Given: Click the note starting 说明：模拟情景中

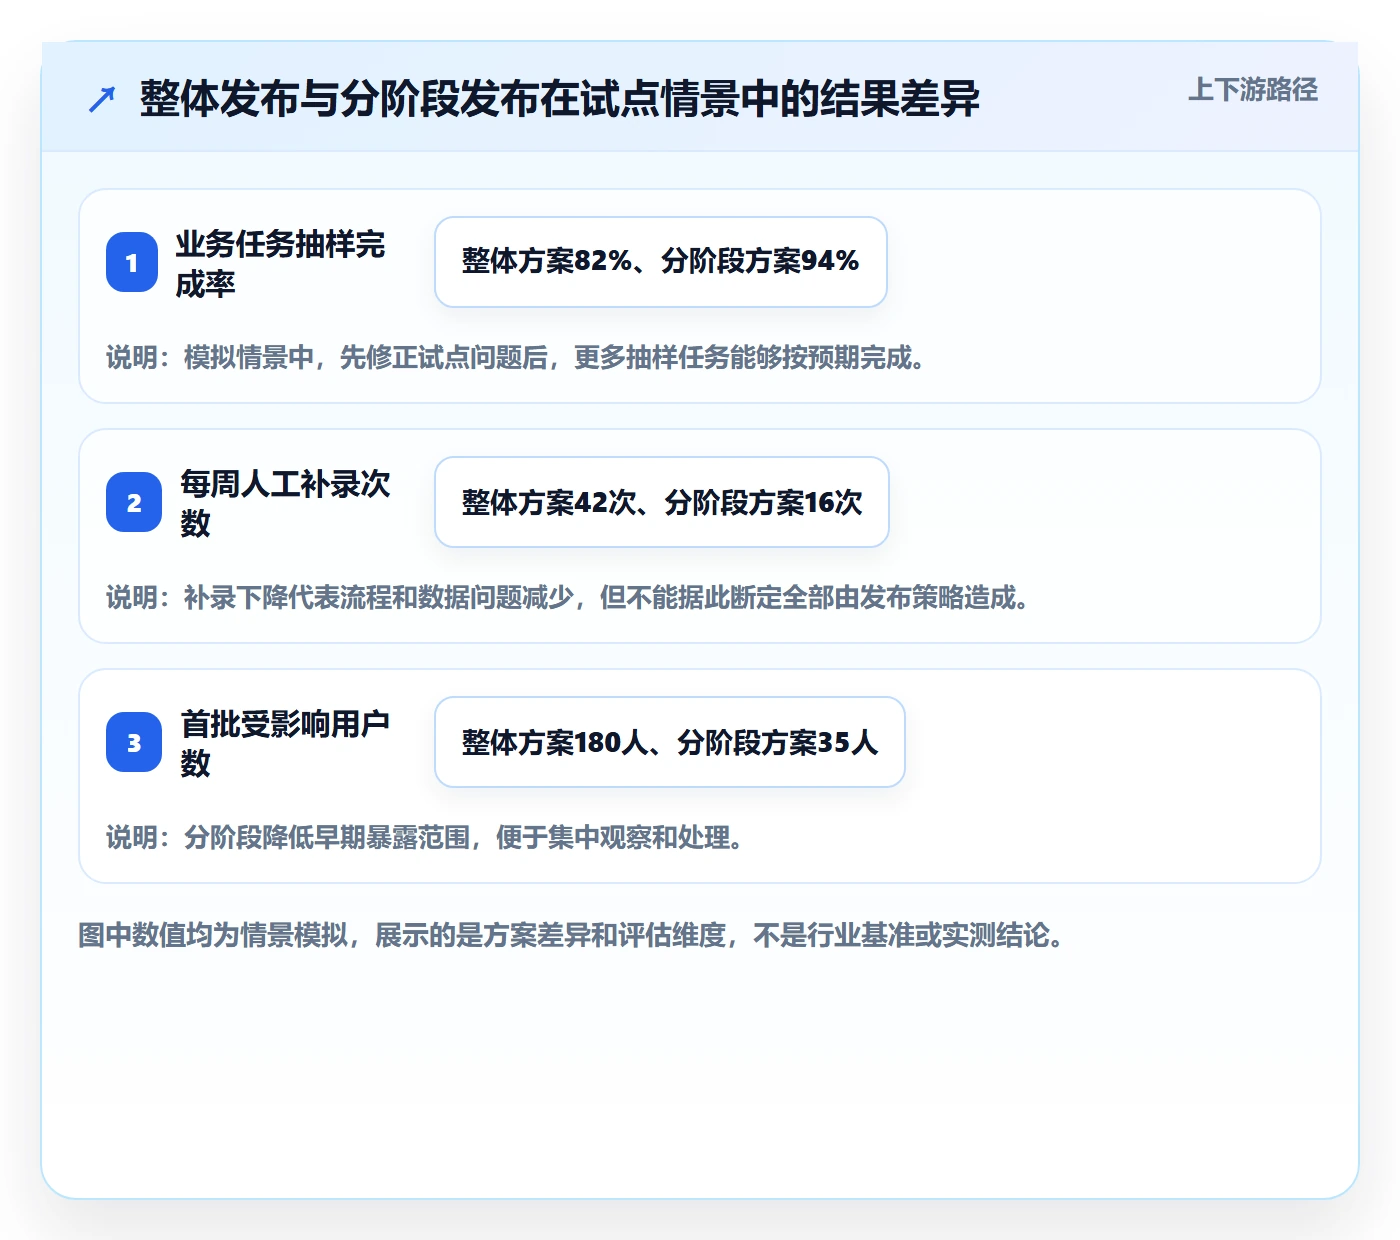Looking at the screenshot, I should [x=516, y=357].
